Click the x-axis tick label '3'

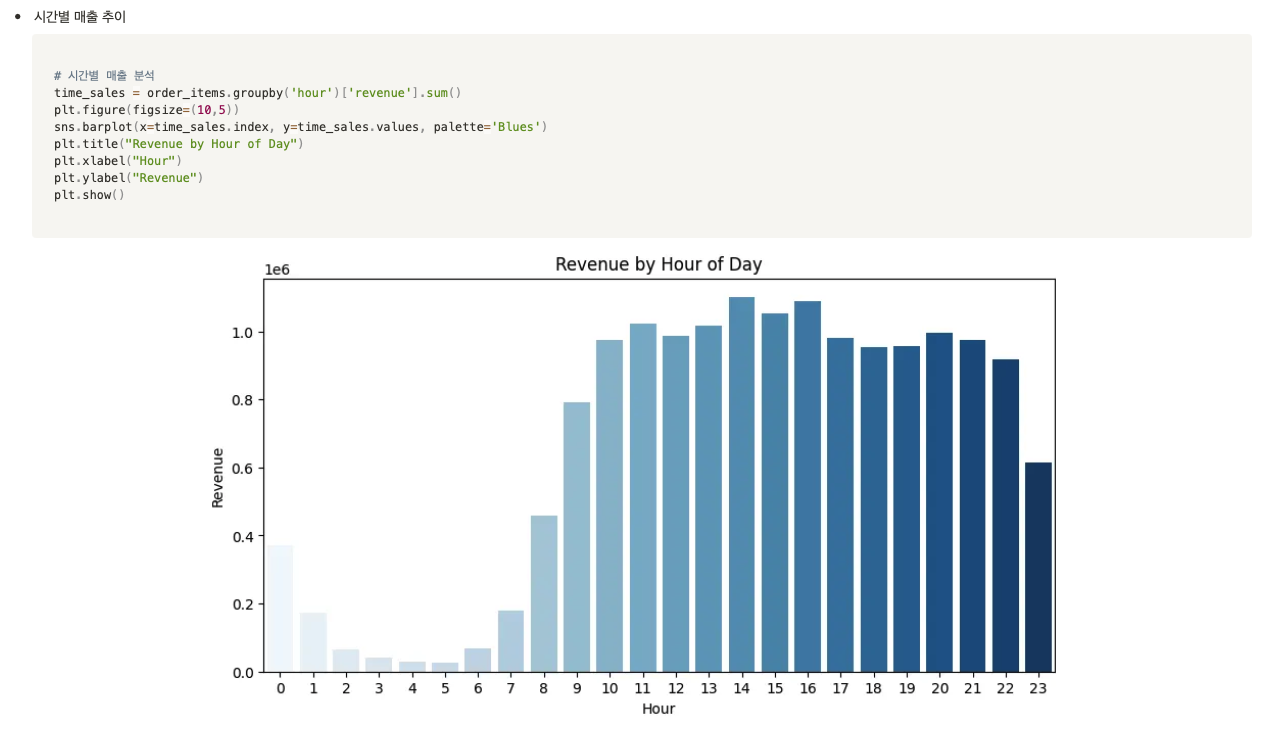point(379,689)
